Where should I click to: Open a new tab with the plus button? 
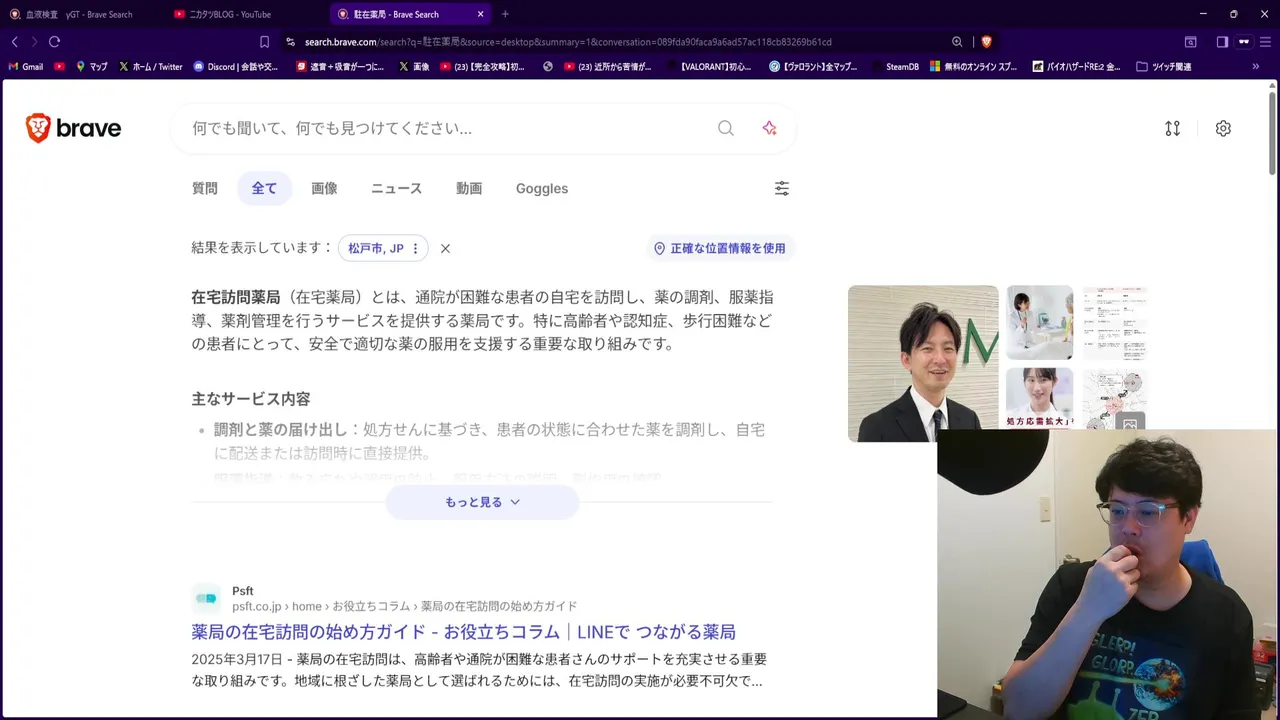point(505,14)
